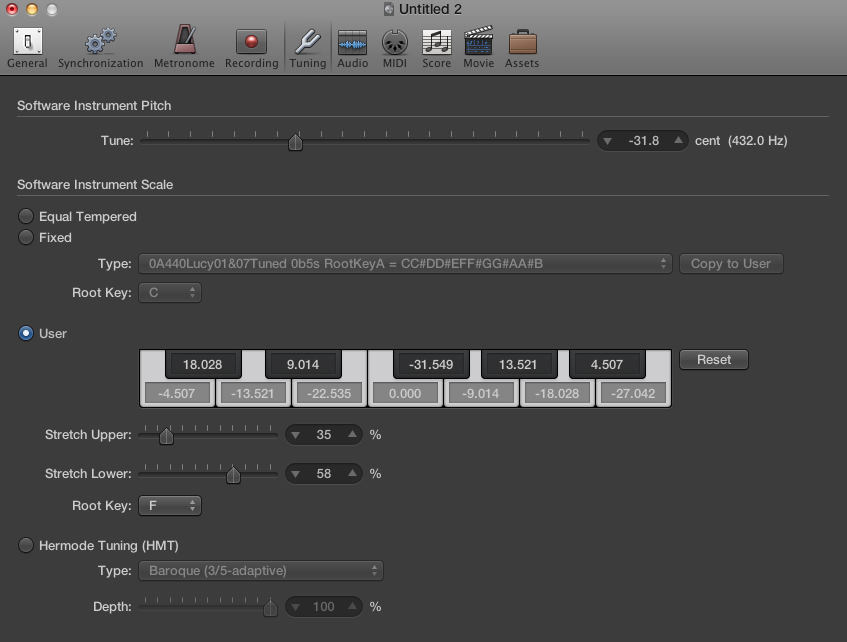The height and width of the screenshot is (642, 847).
Task: Click the Tune value field showing -31.8
Action: tap(641, 140)
